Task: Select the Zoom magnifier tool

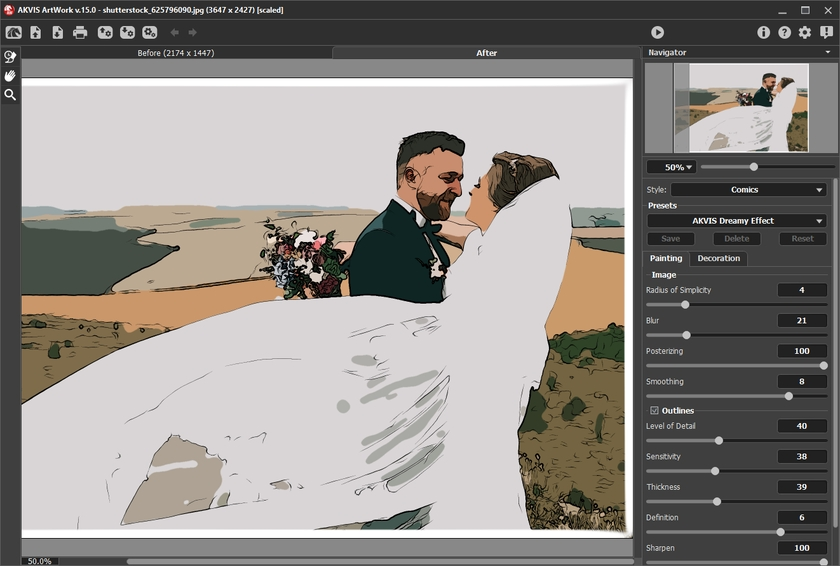Action: (x=10, y=95)
